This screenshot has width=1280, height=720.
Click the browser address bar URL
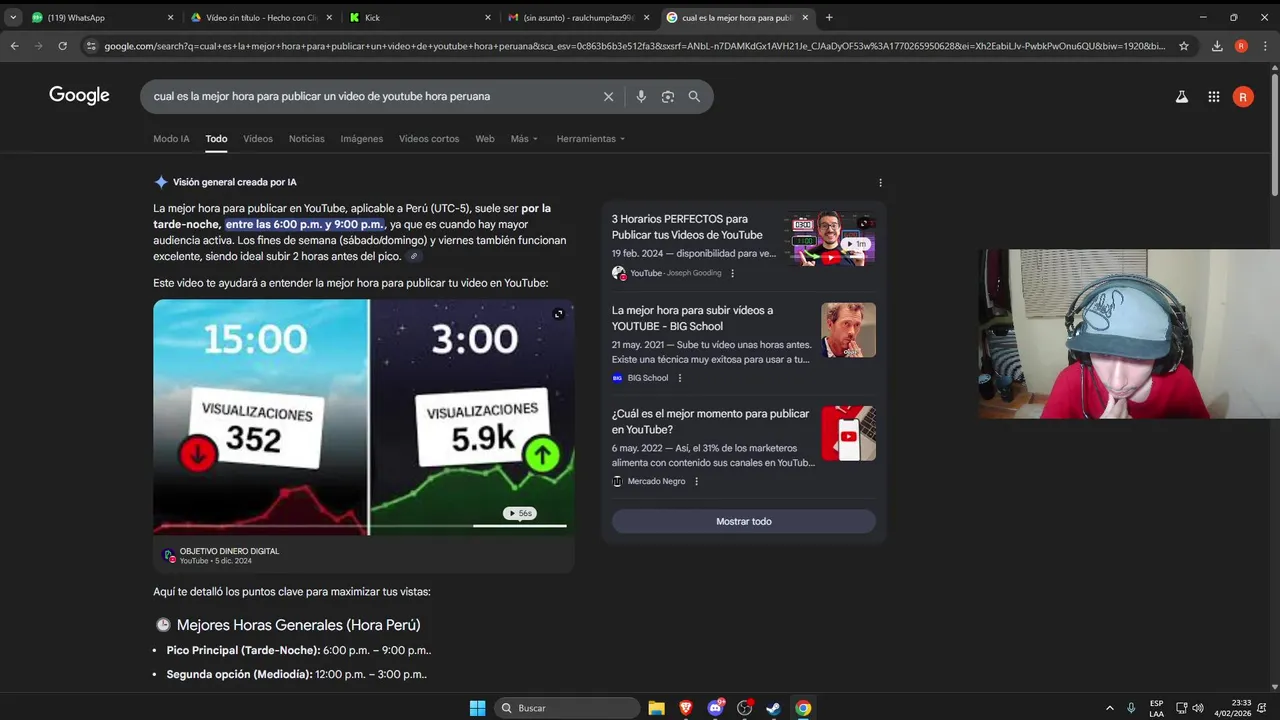(x=635, y=46)
